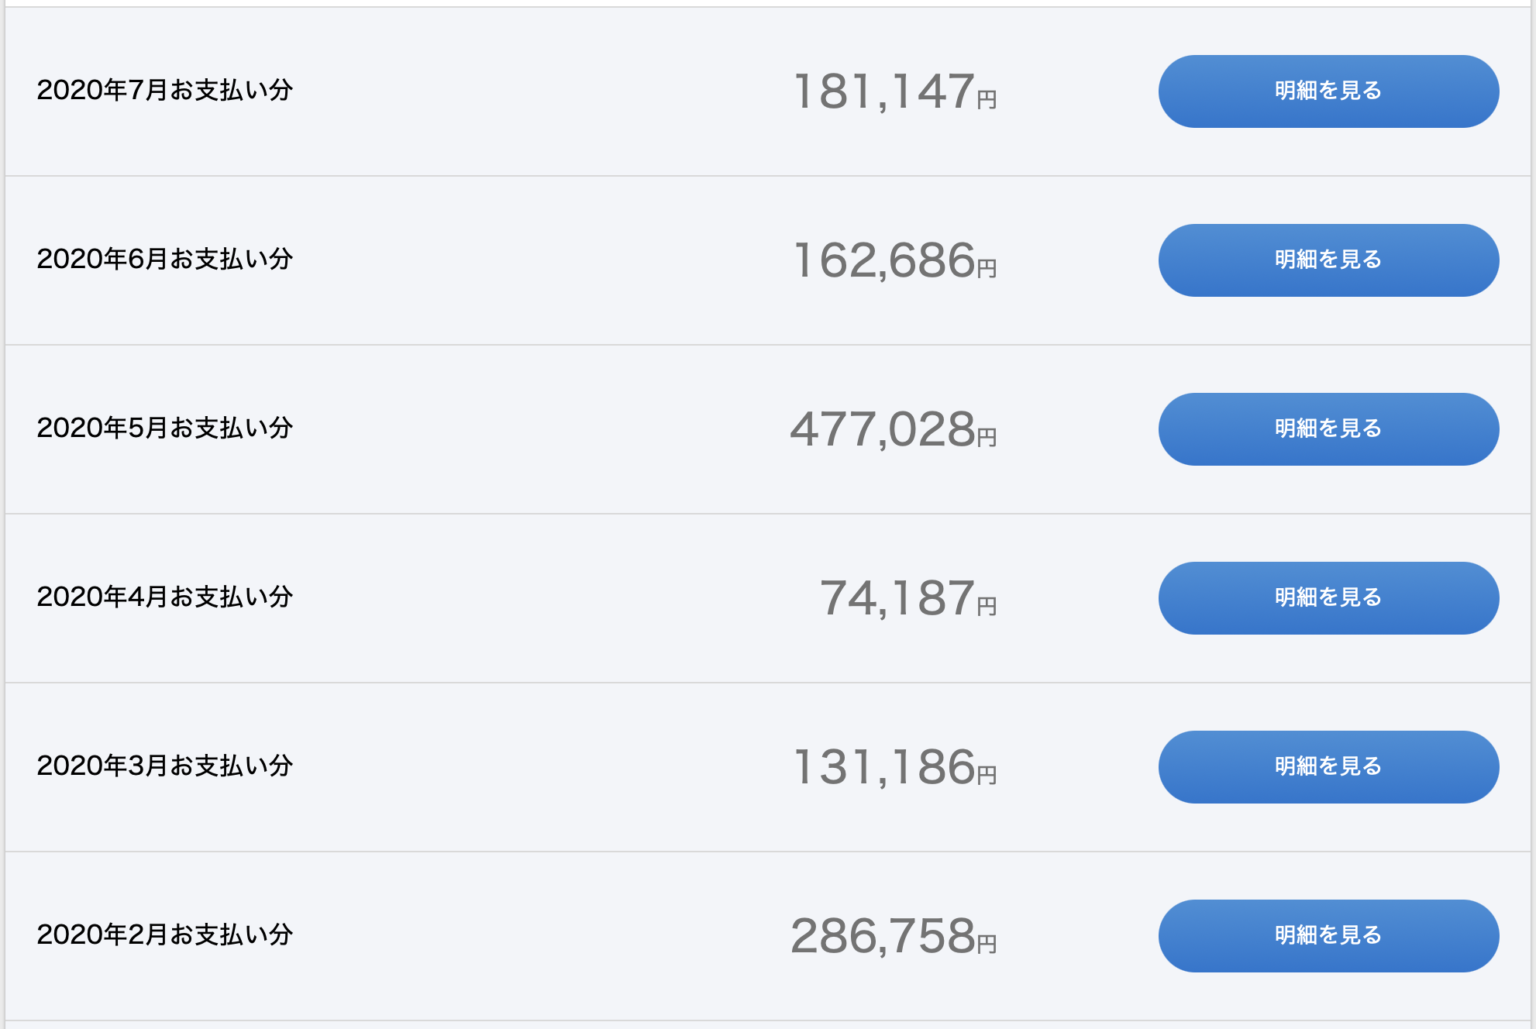1536x1029 pixels.
Task: Show statement for 2020年3月お支払い分
Action: point(1328,767)
